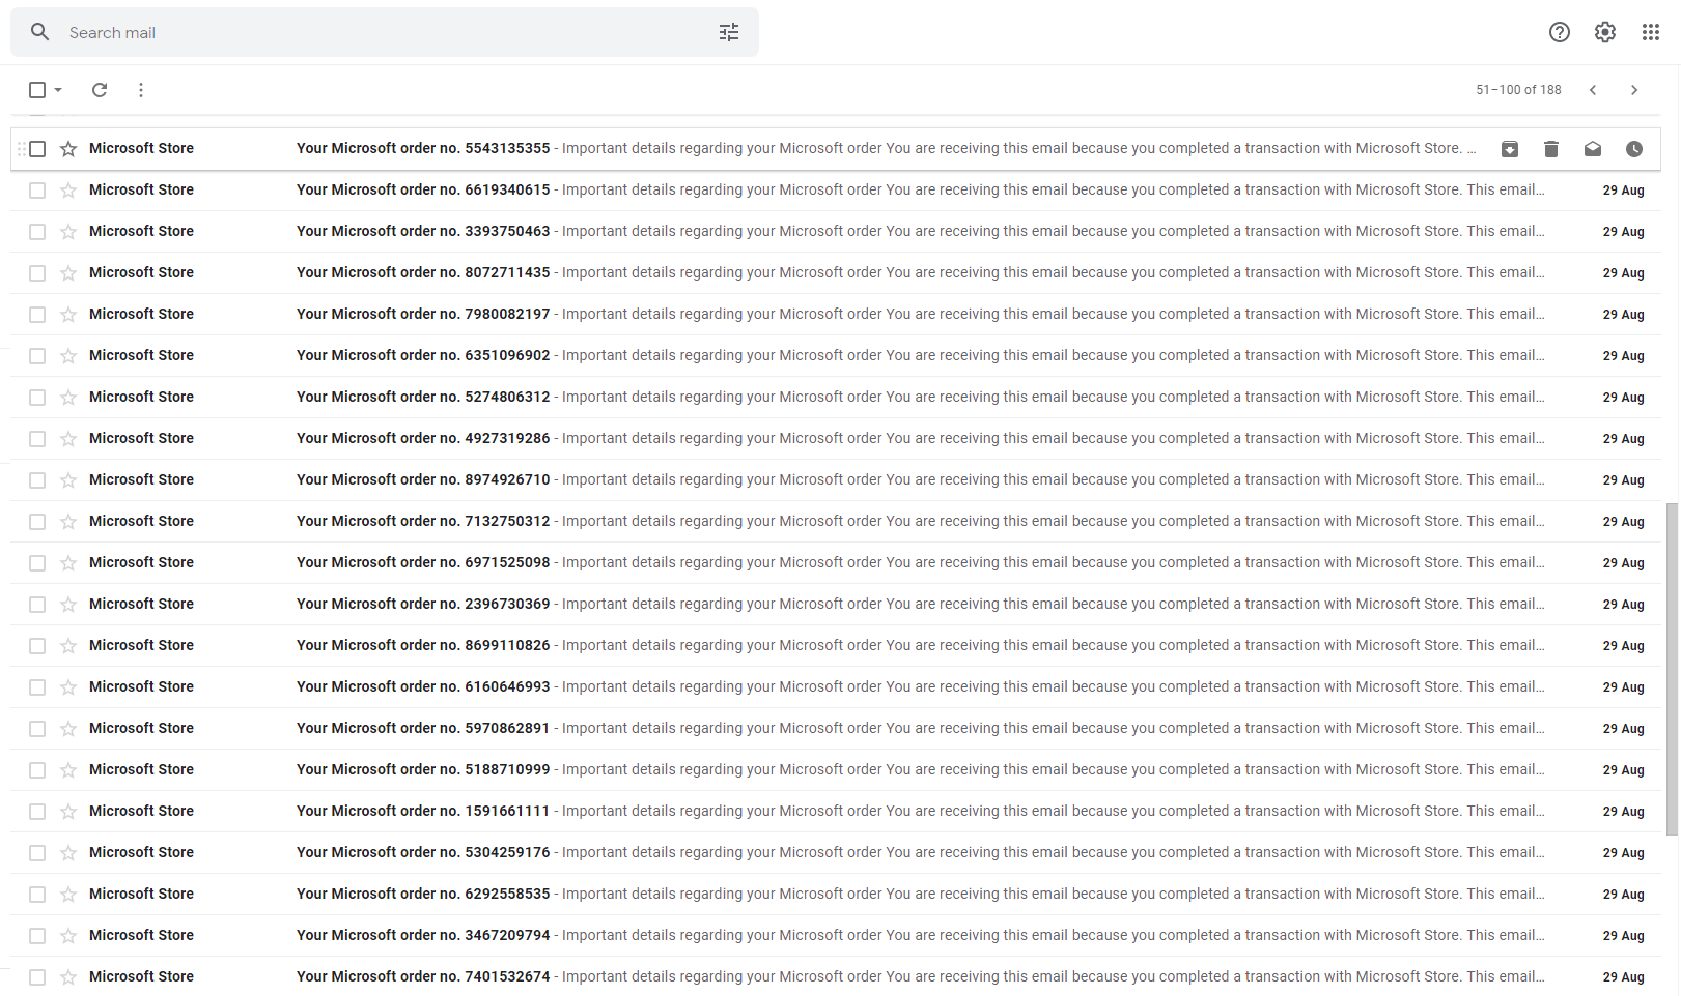Screen dimensions: 1681x996
Task: Open the Support help icon
Action: pos(1559,32)
